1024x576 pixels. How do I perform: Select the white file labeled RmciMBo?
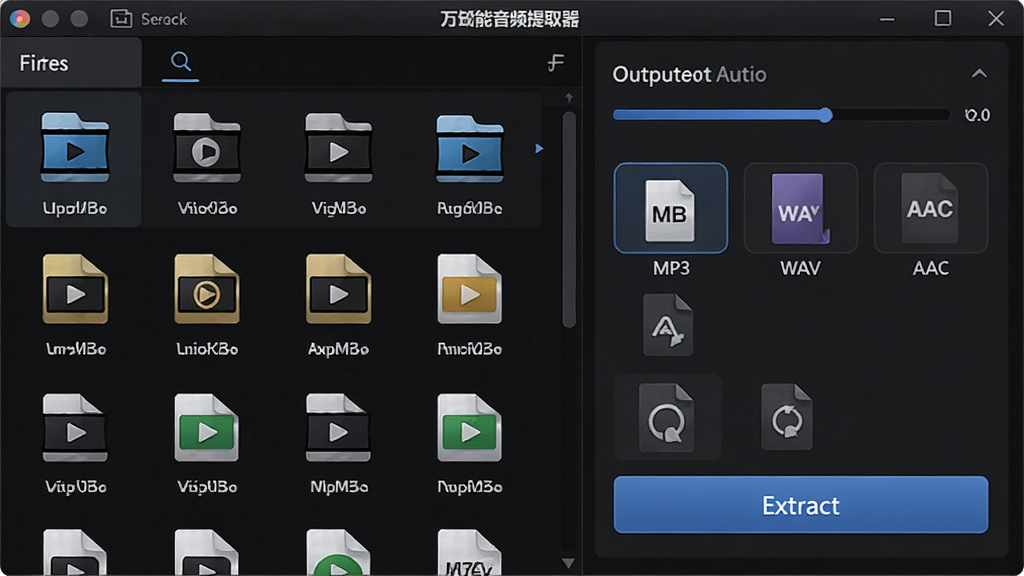pos(470,304)
